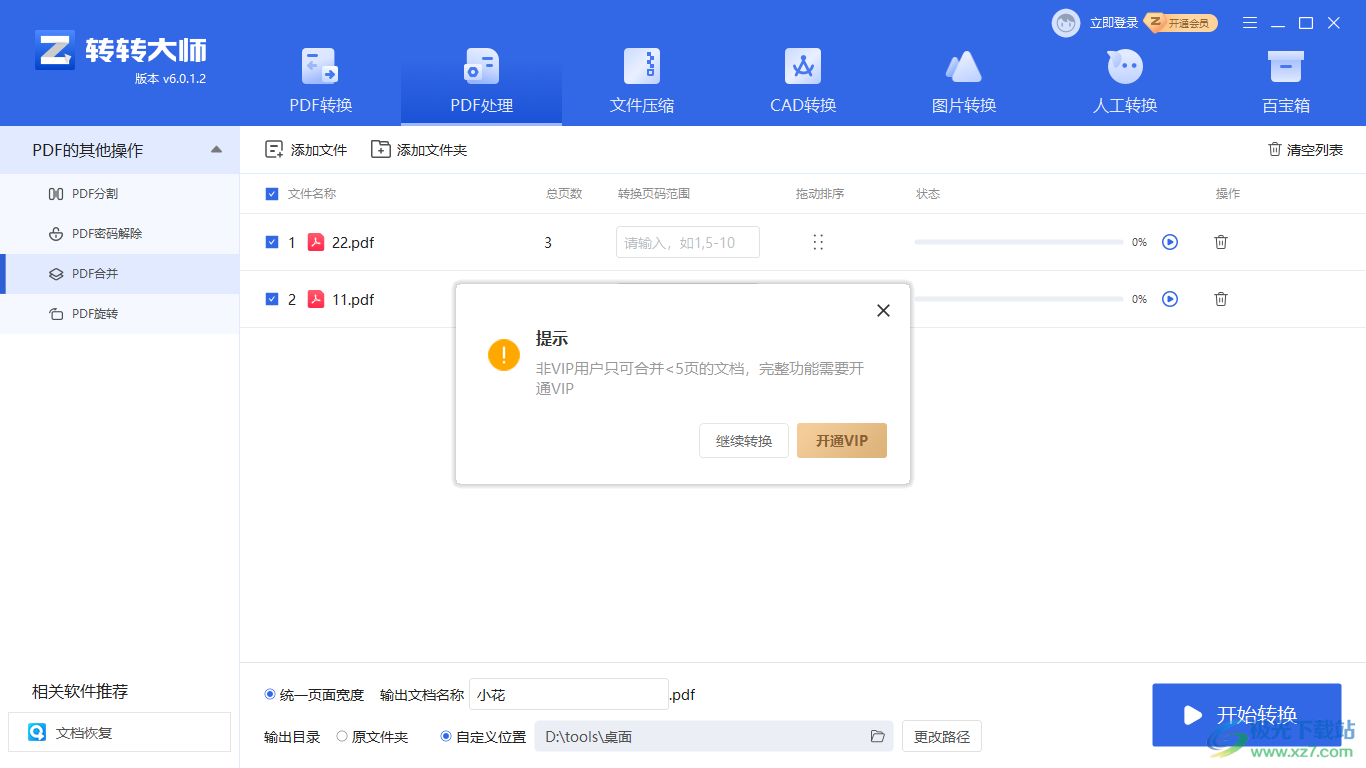Uncheck the 22.pdf row checkbox
1366x768 pixels.
tap(272, 242)
